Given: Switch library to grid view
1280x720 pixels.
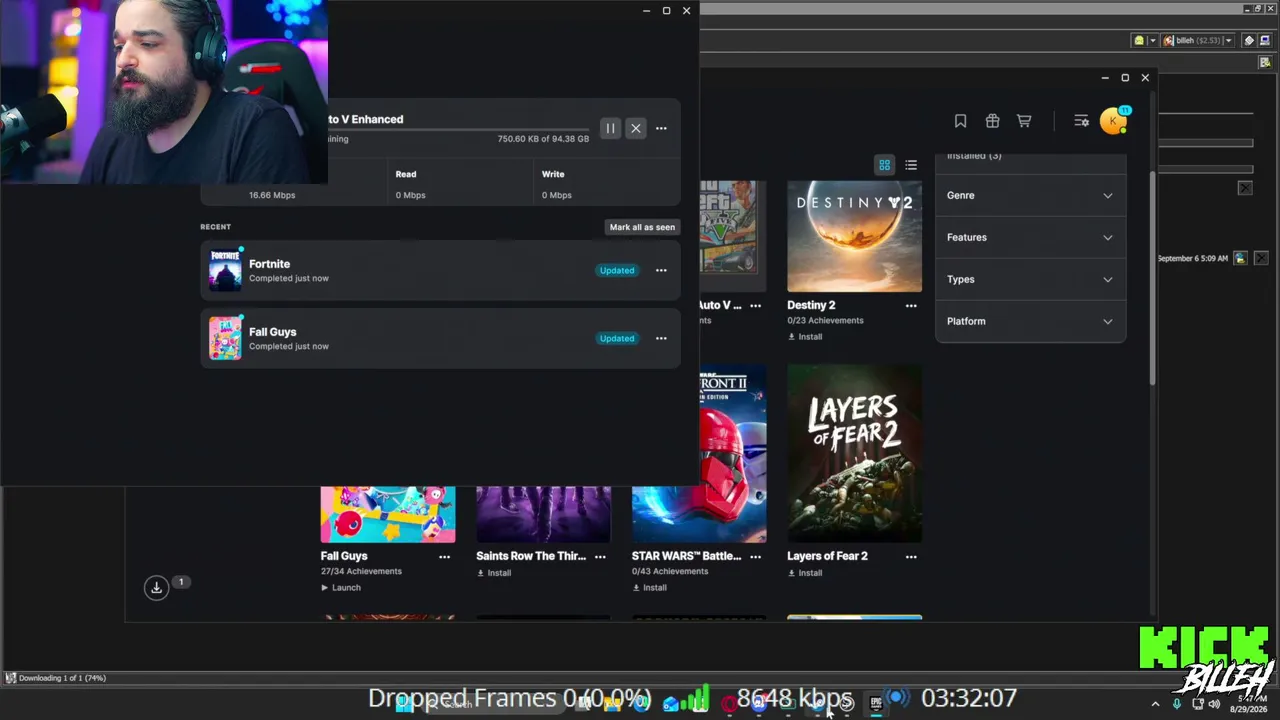Looking at the screenshot, I should coord(884,165).
